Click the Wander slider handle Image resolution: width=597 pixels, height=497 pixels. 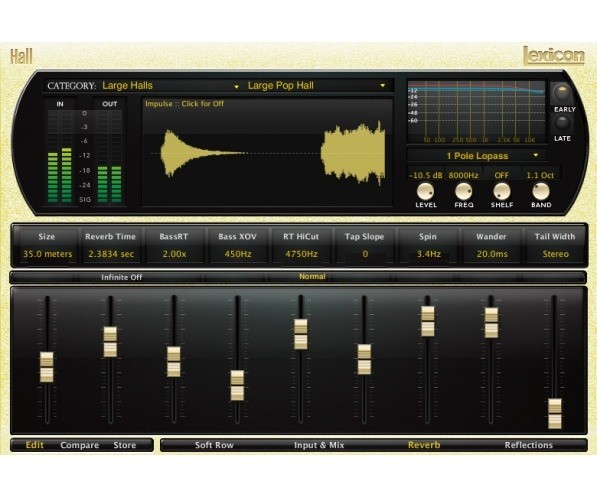coord(491,323)
